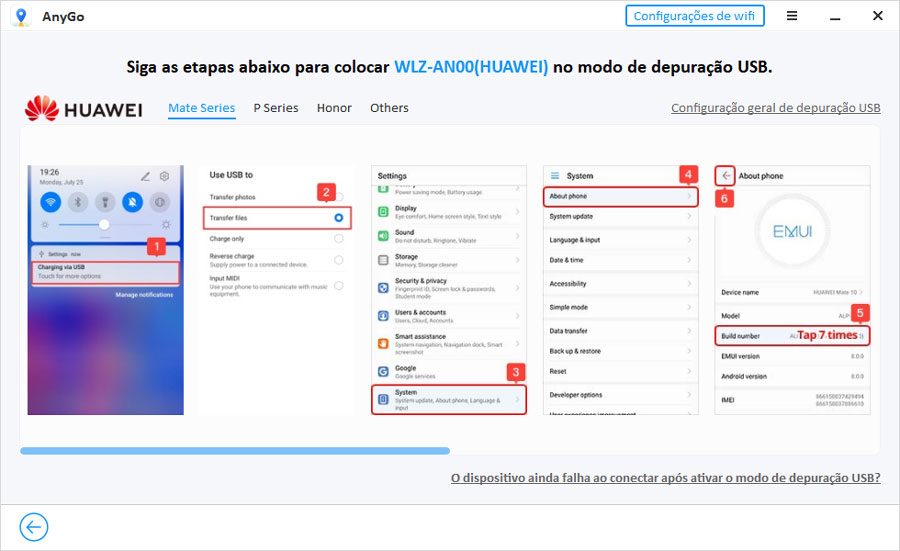Switch to the Mate Series tab

[x=201, y=108]
